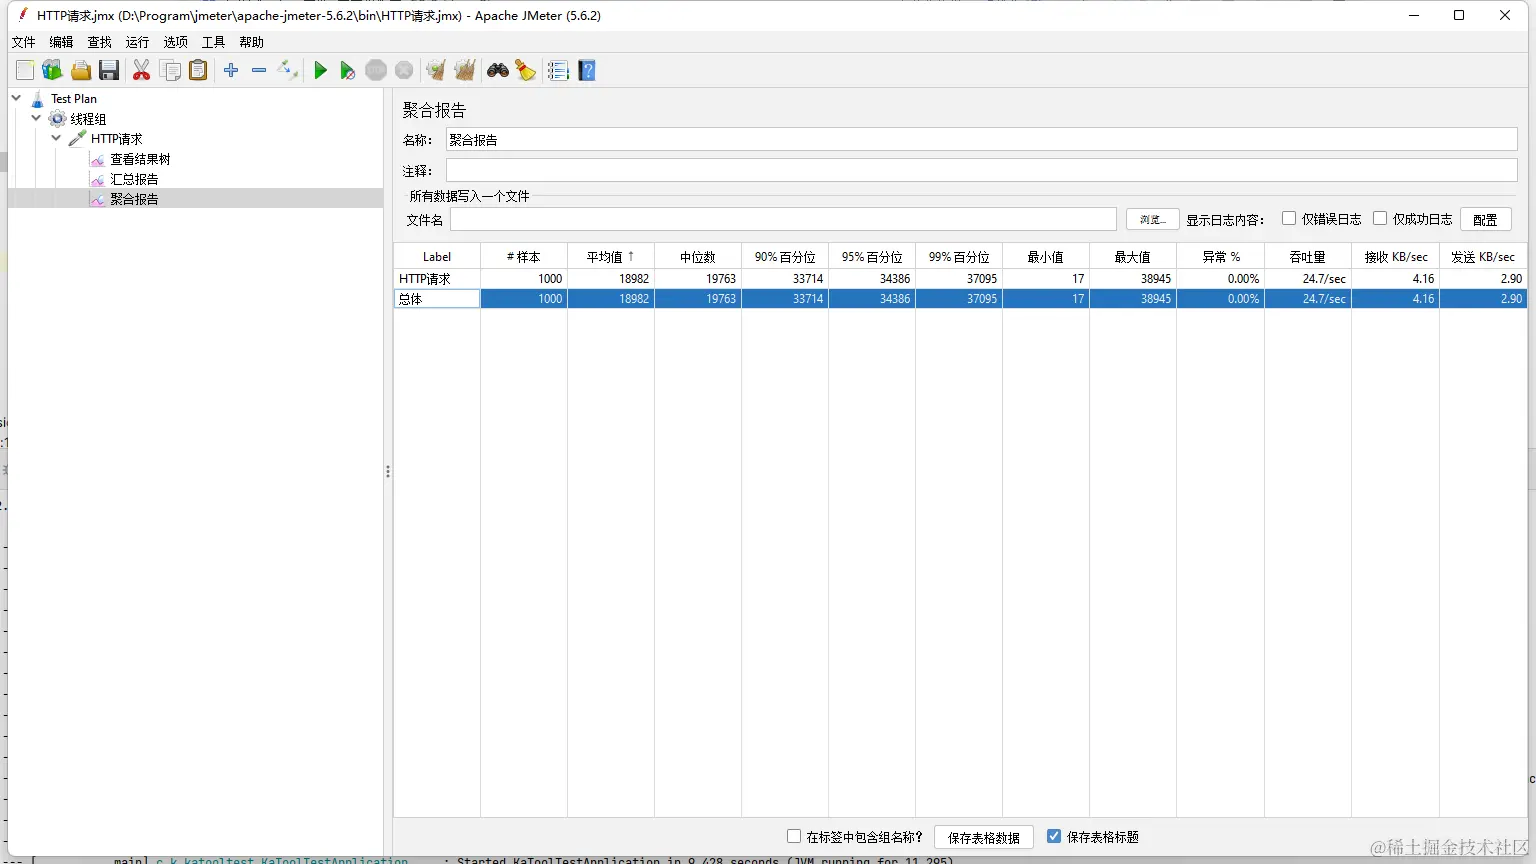Click the New test plan icon
The image size is (1536, 864).
[25, 70]
